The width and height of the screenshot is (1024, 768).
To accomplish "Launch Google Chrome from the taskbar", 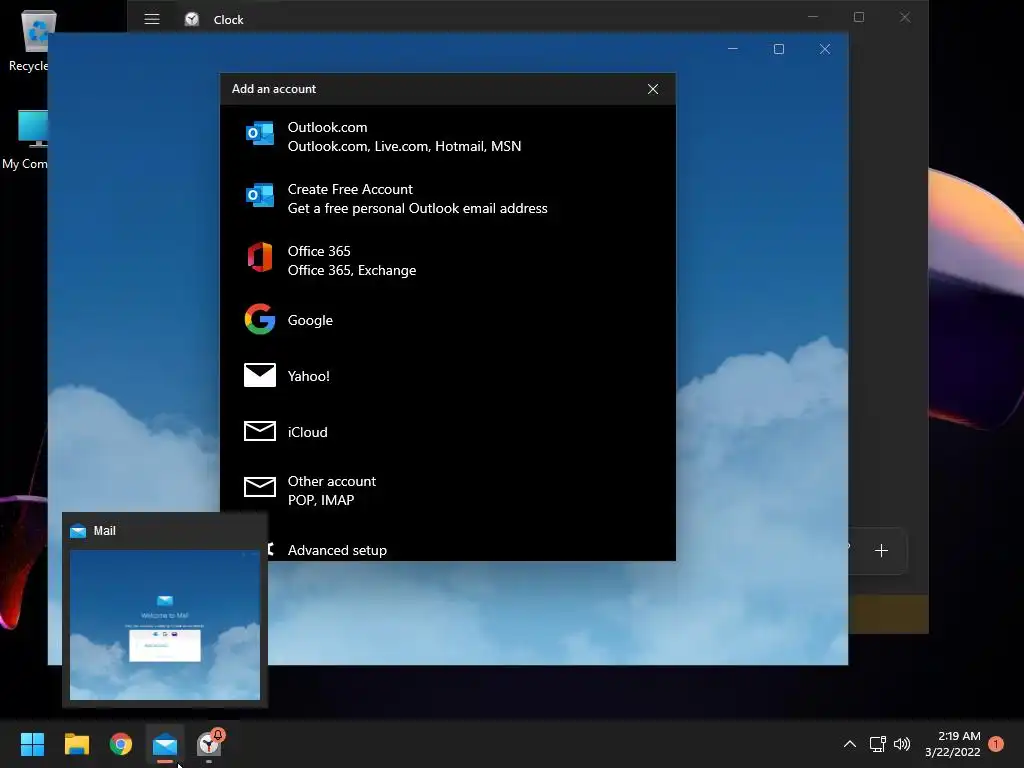I will coord(121,744).
